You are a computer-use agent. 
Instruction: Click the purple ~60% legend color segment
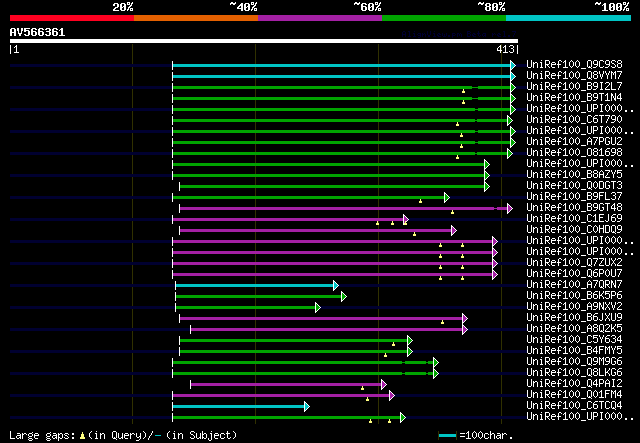[320, 18]
